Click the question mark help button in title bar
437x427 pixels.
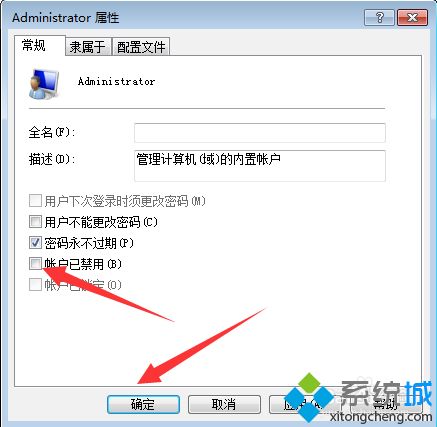point(379,17)
